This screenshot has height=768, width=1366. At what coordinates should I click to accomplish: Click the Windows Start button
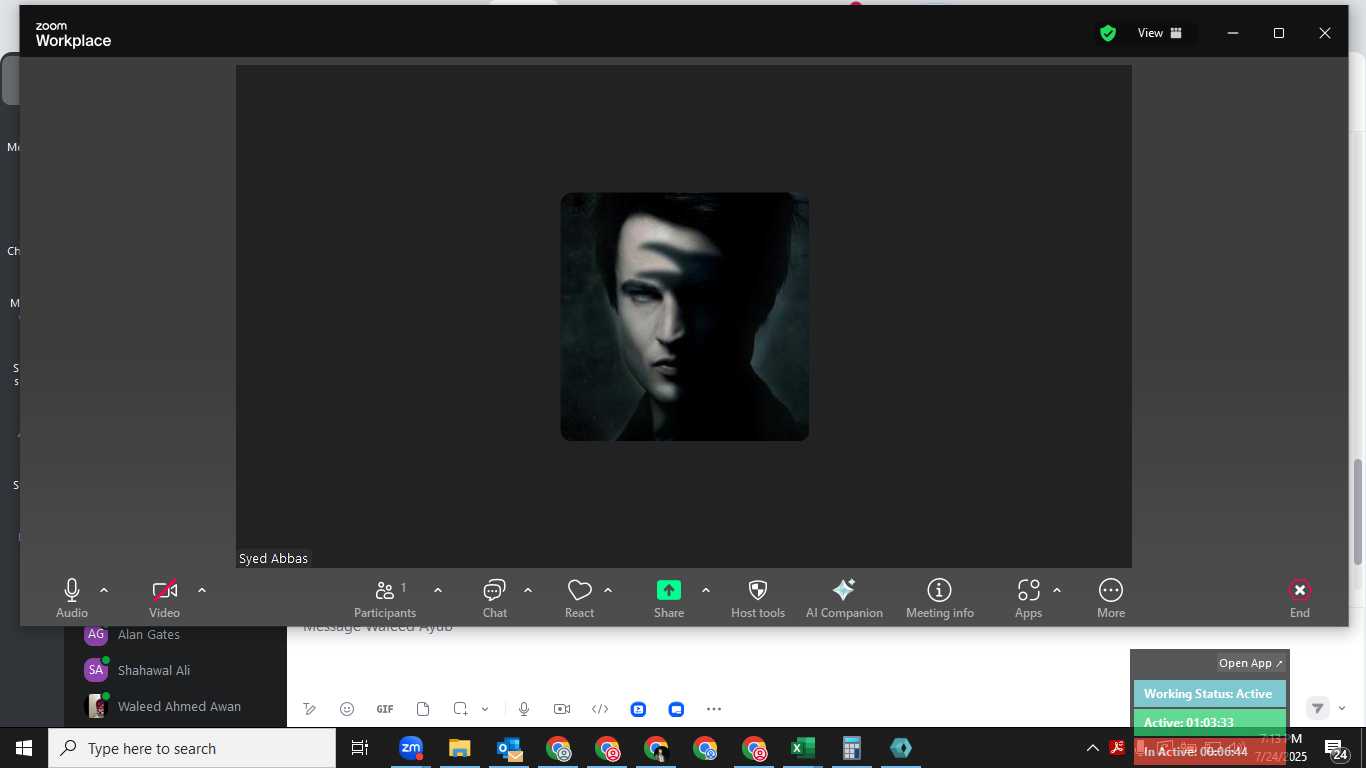24,748
